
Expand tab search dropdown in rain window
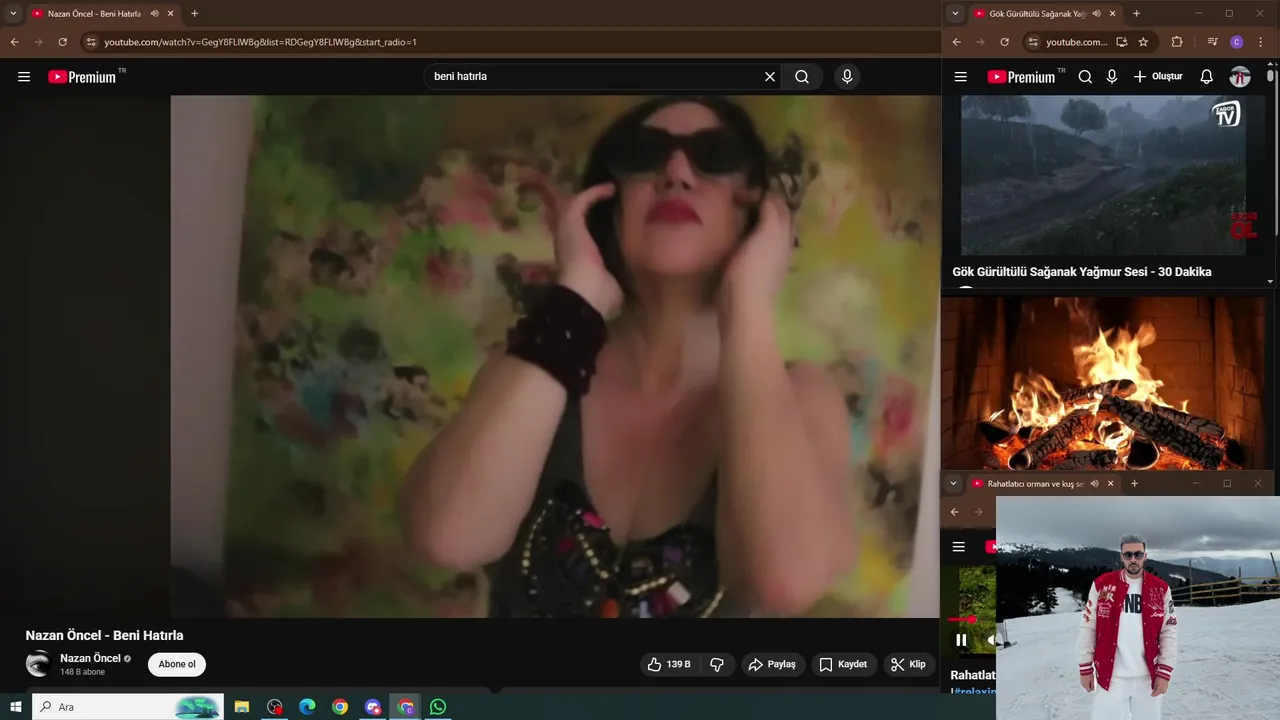click(x=955, y=14)
